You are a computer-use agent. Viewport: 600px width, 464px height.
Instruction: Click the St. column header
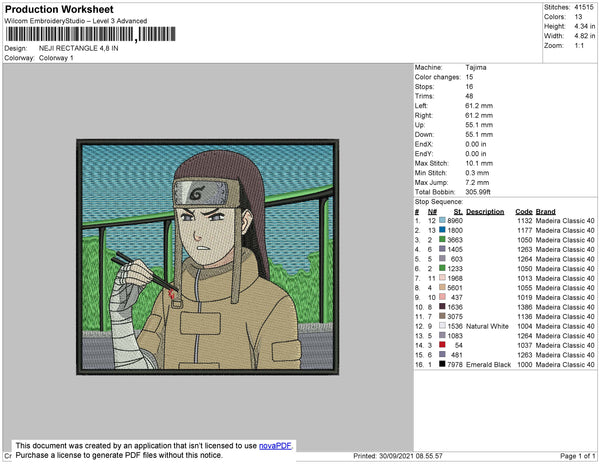coord(458,212)
